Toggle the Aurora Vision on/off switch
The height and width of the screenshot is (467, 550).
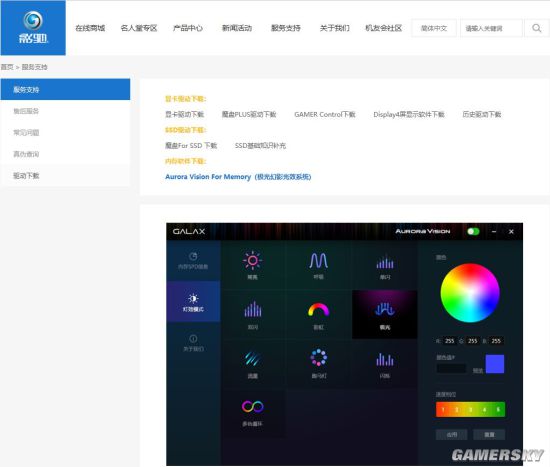[x=473, y=232]
